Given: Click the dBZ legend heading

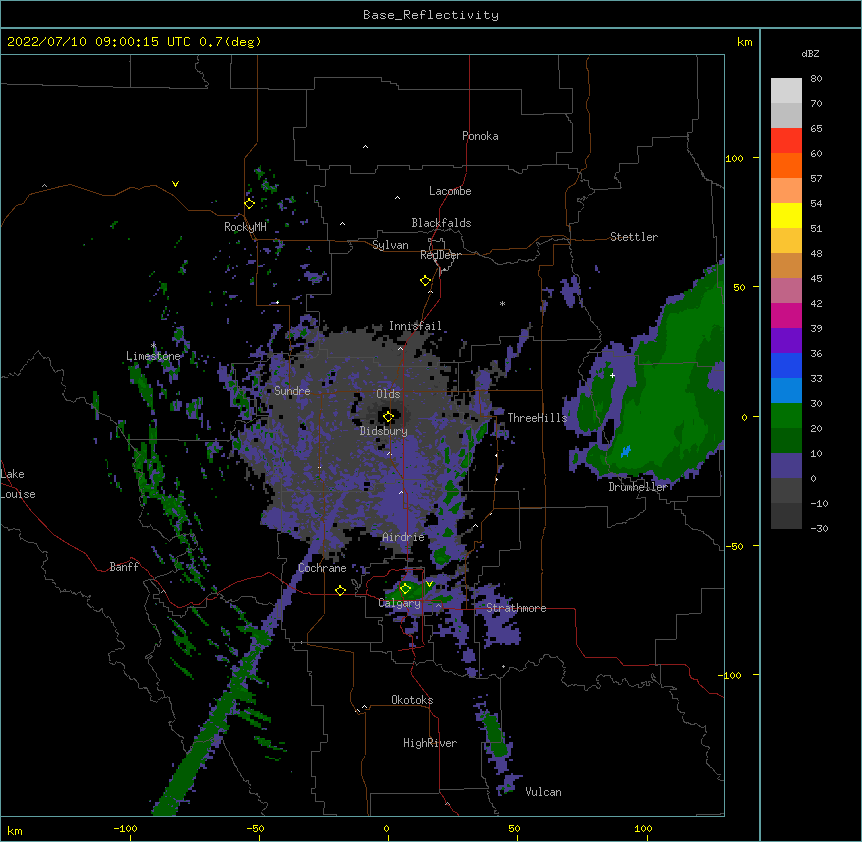Looking at the screenshot, I should pyautogui.click(x=810, y=54).
